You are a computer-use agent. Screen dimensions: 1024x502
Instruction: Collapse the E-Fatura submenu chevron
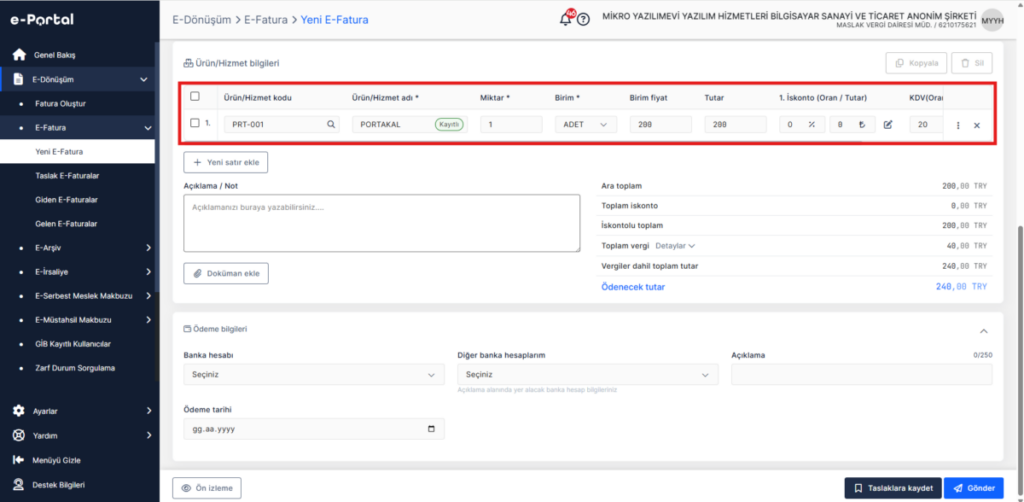click(148, 128)
